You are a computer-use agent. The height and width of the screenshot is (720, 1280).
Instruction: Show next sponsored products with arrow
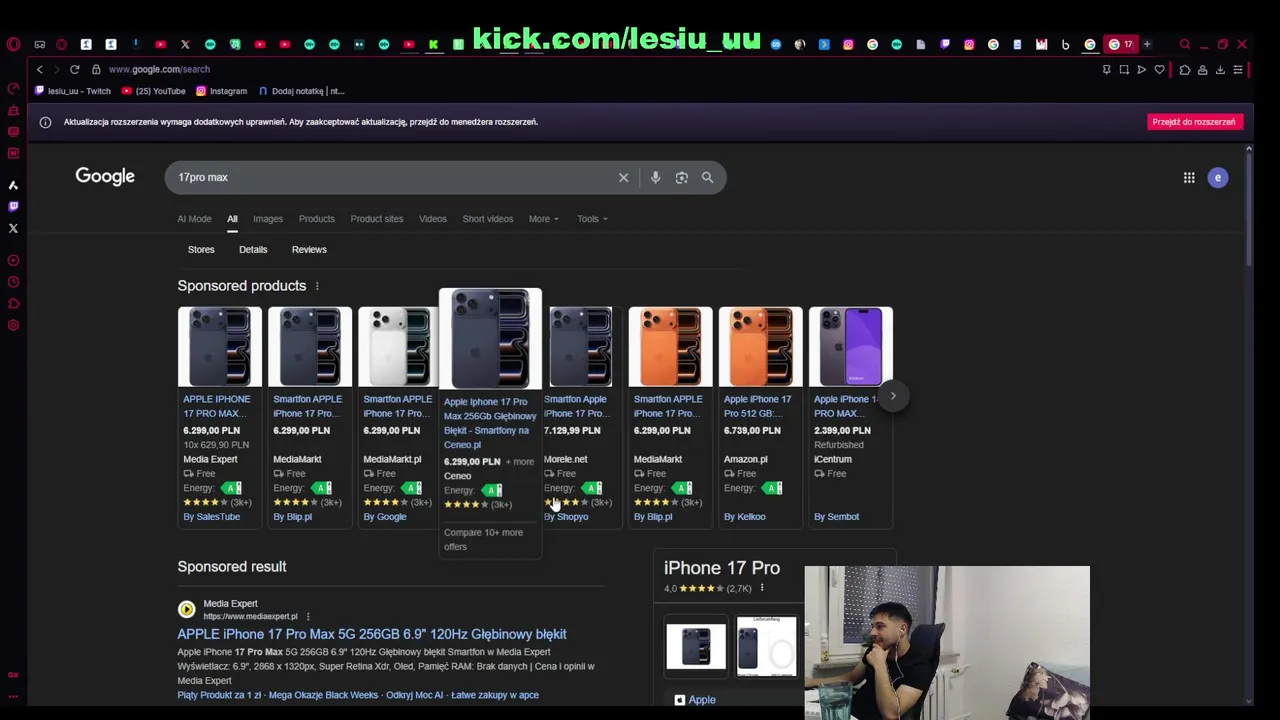(x=893, y=396)
